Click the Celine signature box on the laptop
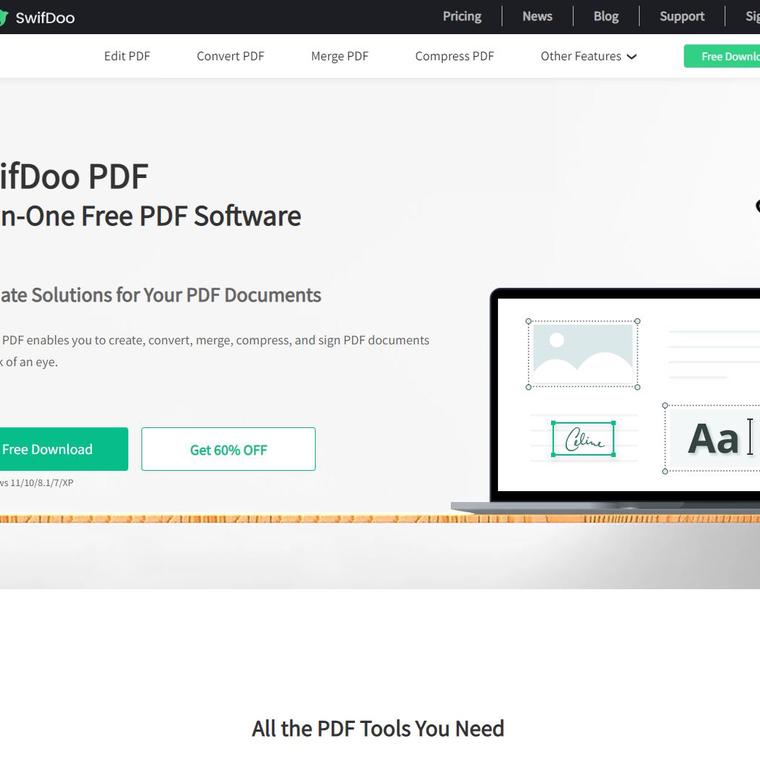760x760 pixels. [x=584, y=439]
